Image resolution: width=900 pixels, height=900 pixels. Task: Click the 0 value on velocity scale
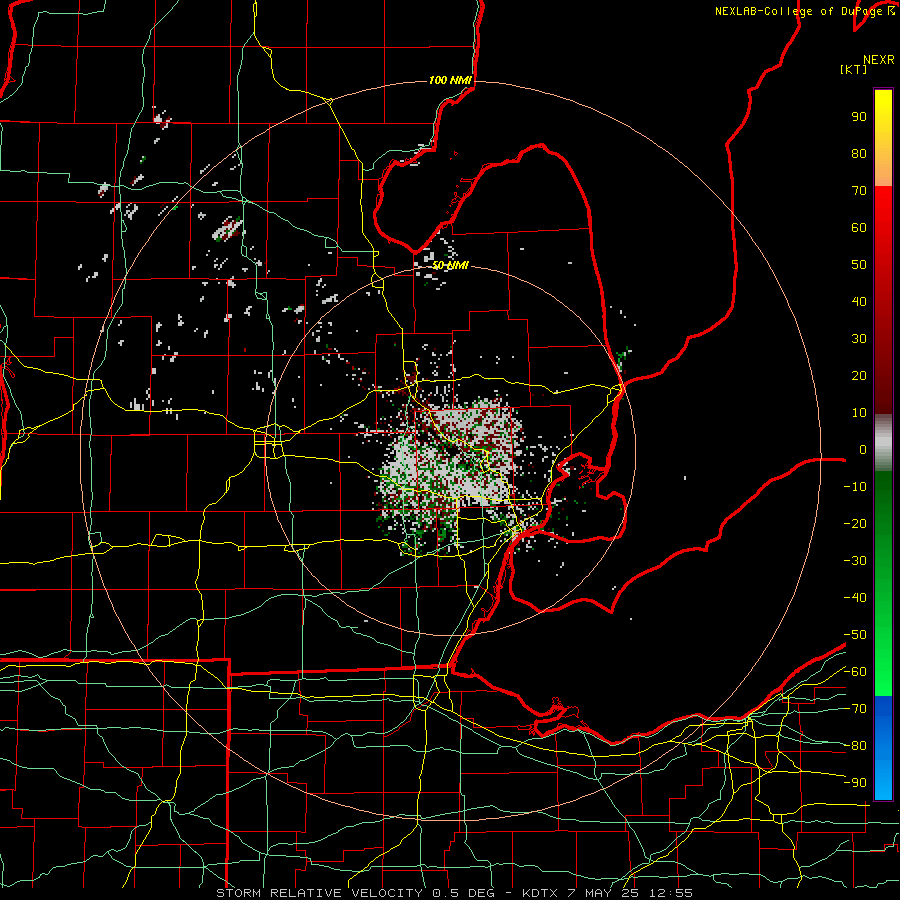[x=863, y=449]
